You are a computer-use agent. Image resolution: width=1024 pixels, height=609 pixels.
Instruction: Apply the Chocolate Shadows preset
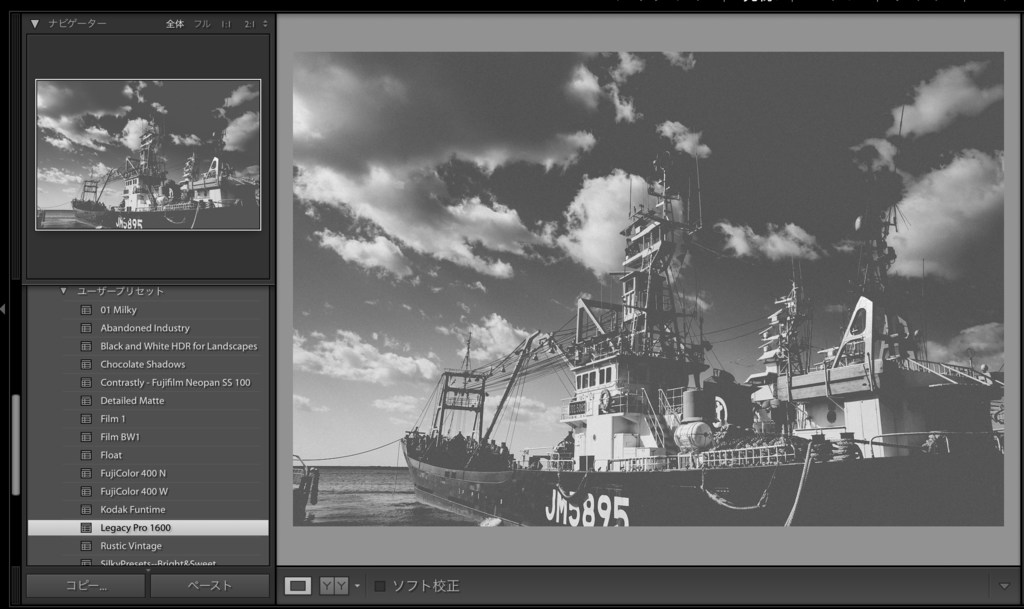(x=142, y=365)
